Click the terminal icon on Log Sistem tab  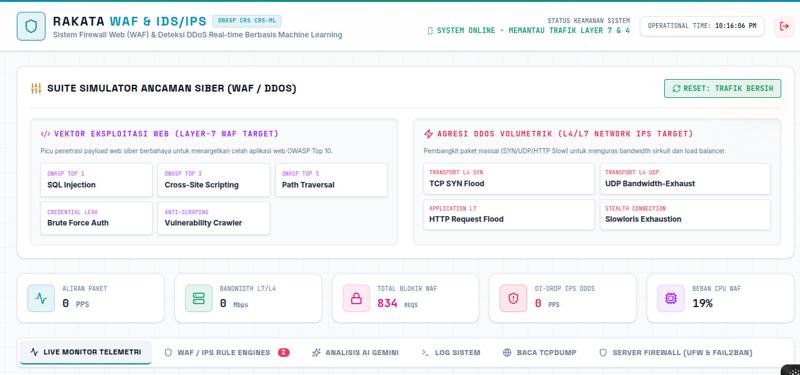425,353
